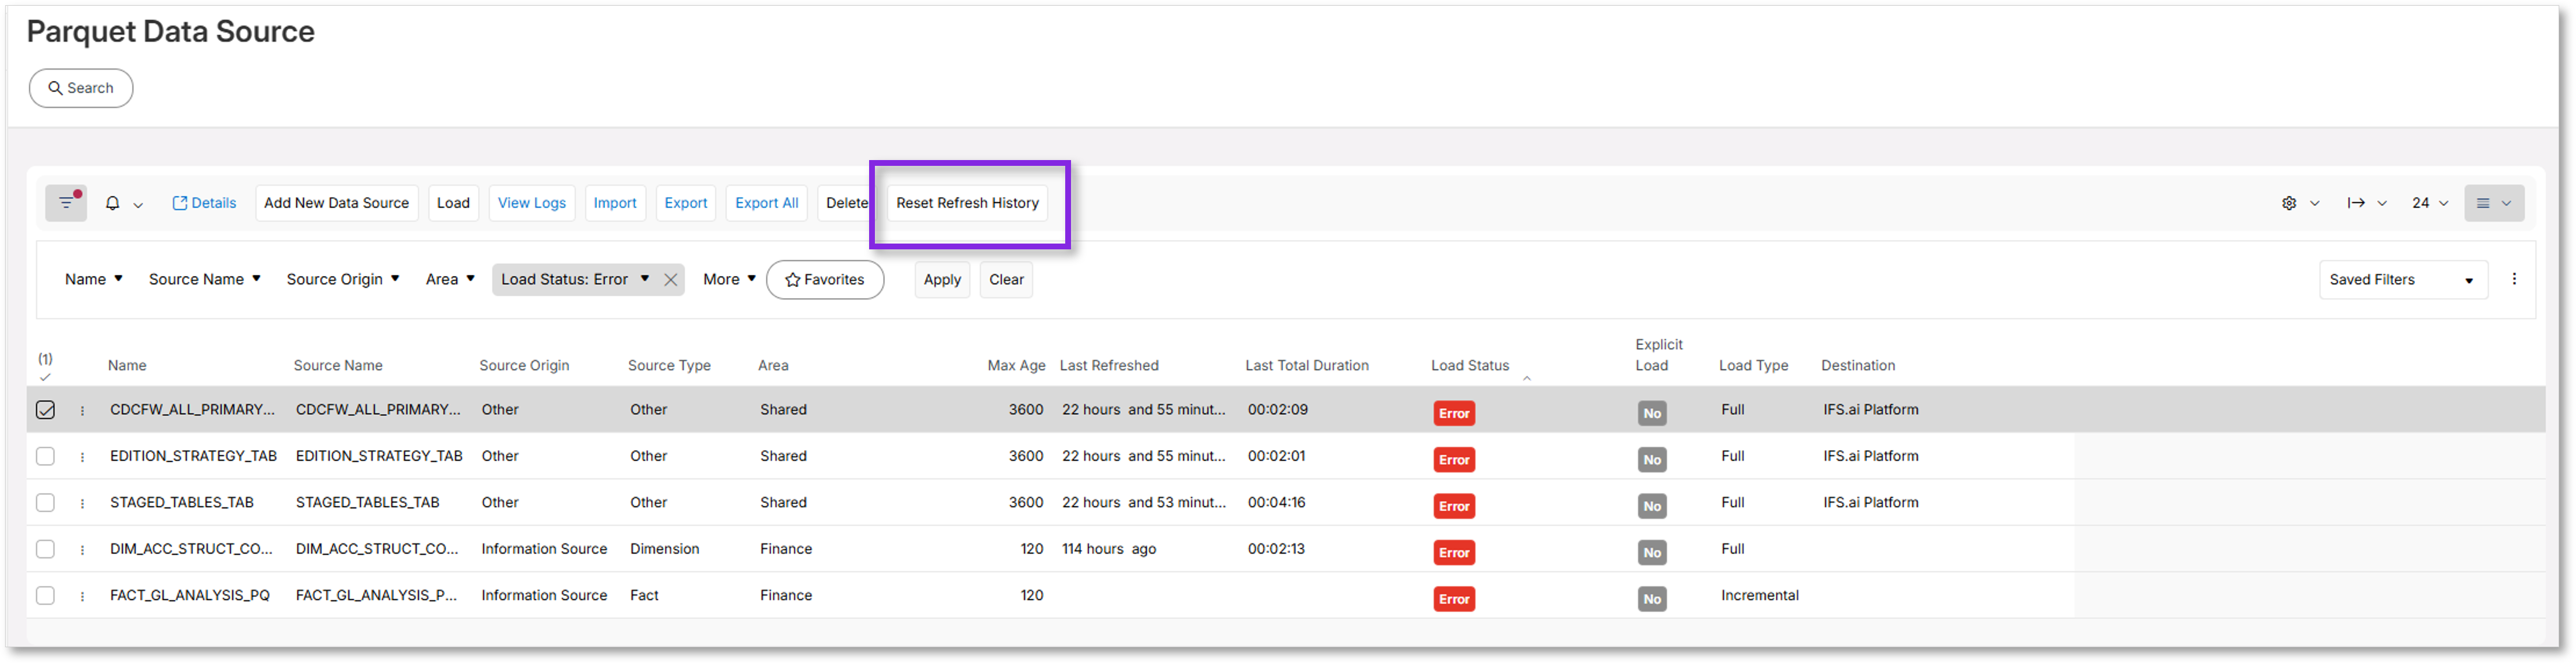Open the filter bar kebab menu
The image size is (2576, 664).
tap(2513, 279)
